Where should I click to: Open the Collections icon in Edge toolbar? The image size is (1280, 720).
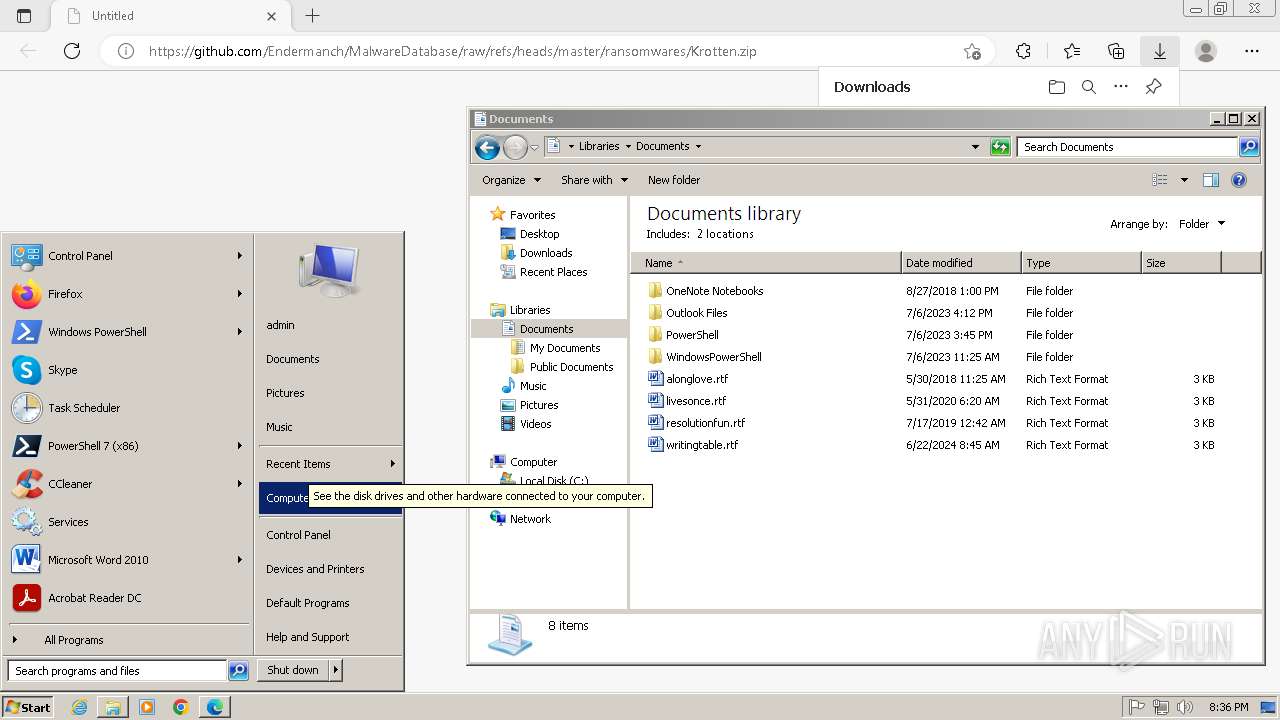point(1116,51)
